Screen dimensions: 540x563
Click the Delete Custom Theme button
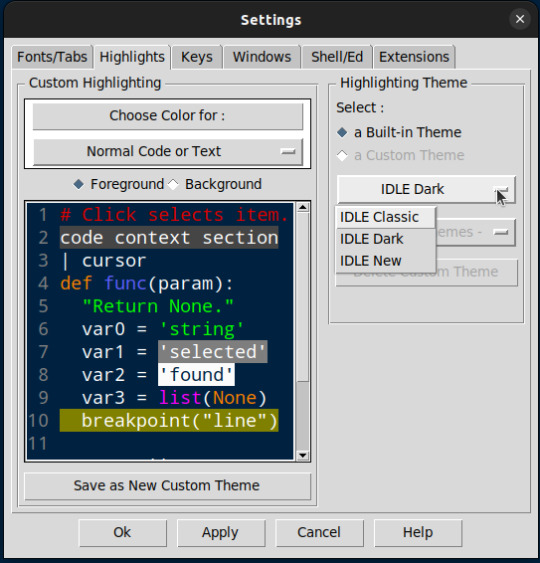(426, 272)
